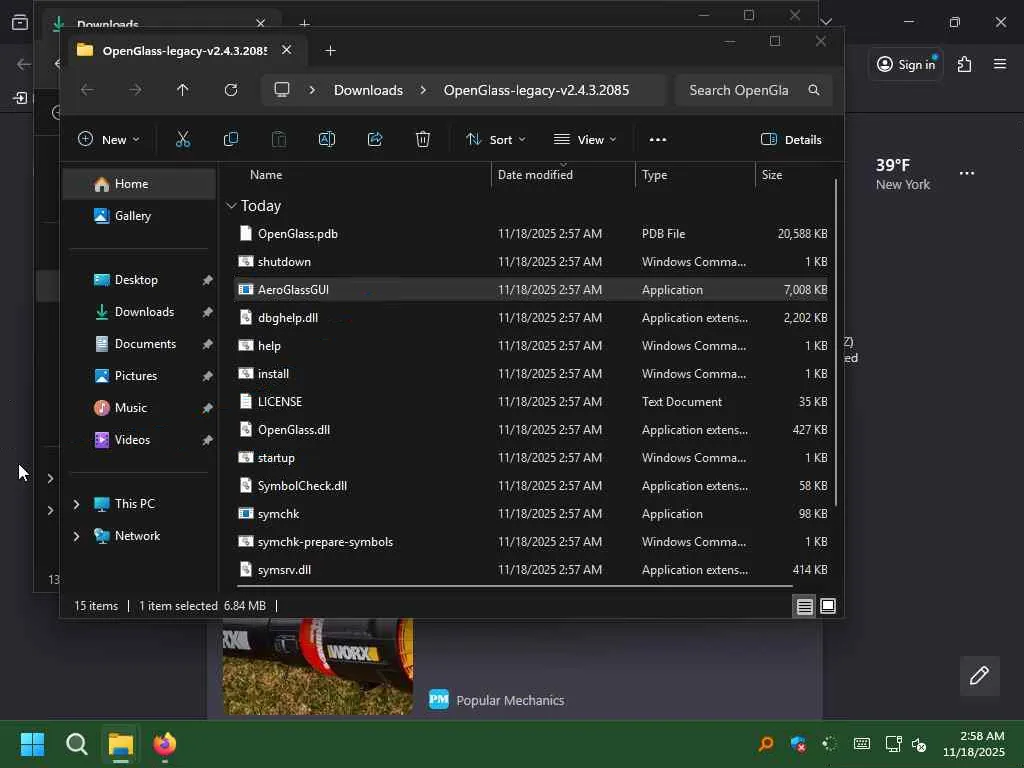1024x768 pixels.
Task: Click the This PC monitor icon in address bar
Action: [x=281, y=89]
